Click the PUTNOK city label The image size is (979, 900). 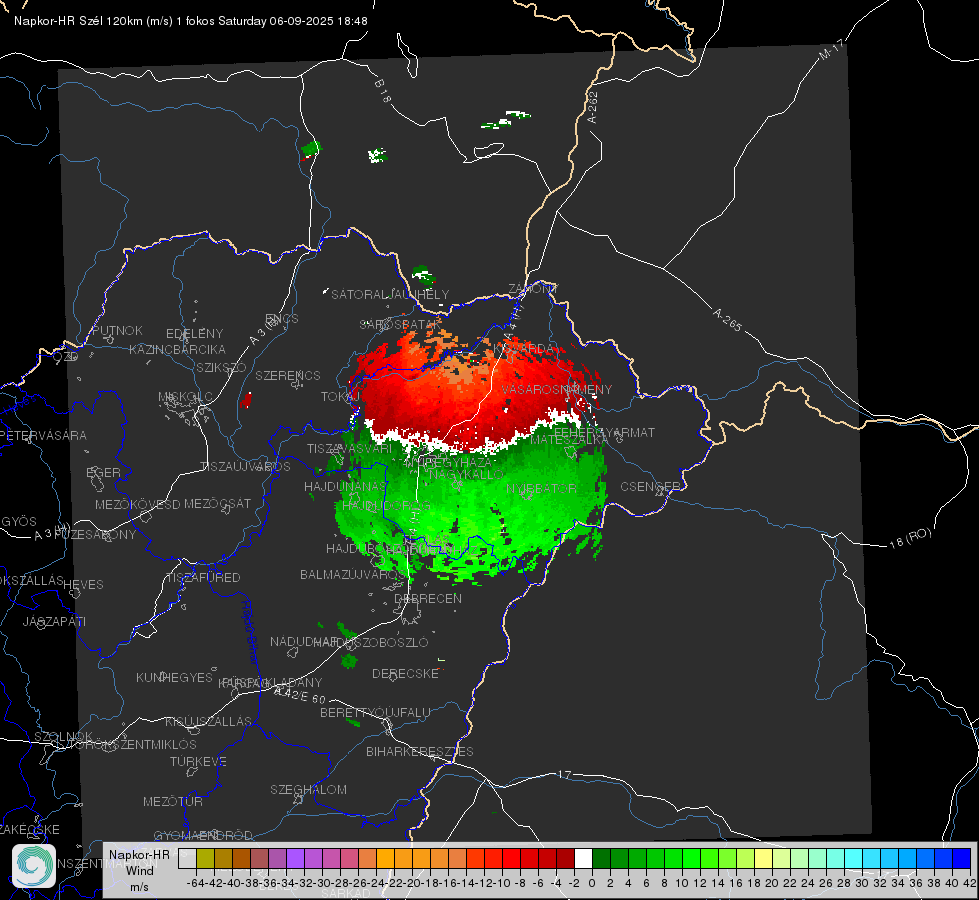(x=117, y=330)
